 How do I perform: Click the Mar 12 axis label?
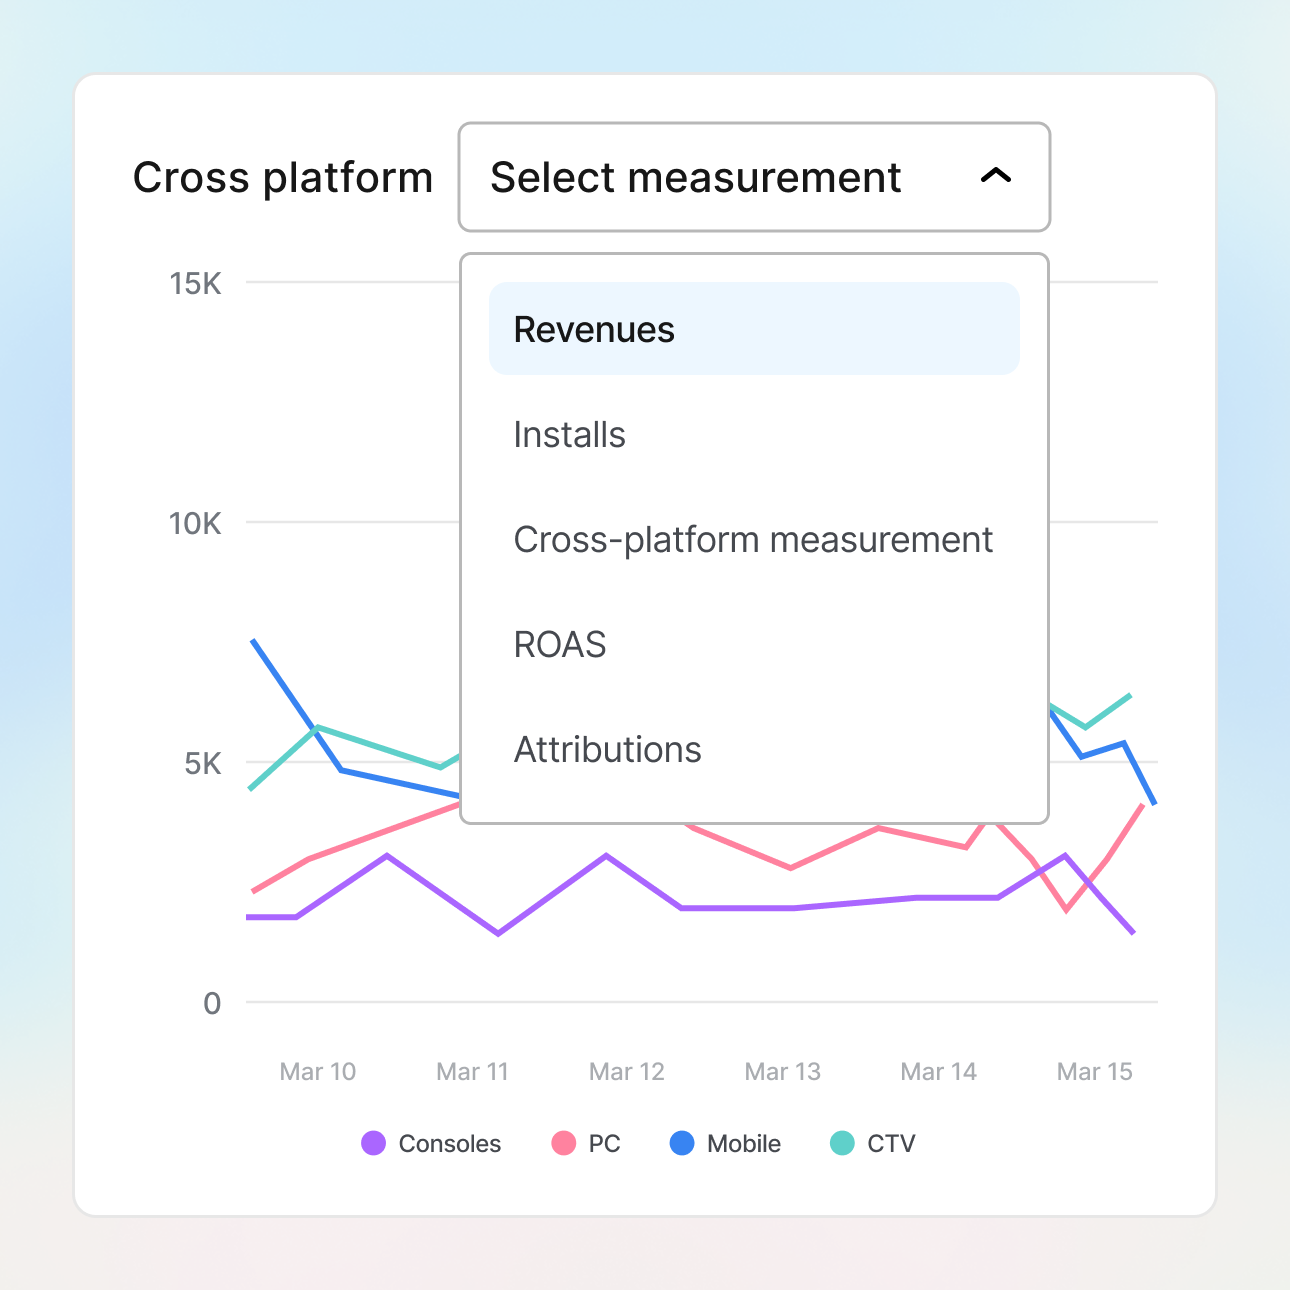tap(626, 1071)
